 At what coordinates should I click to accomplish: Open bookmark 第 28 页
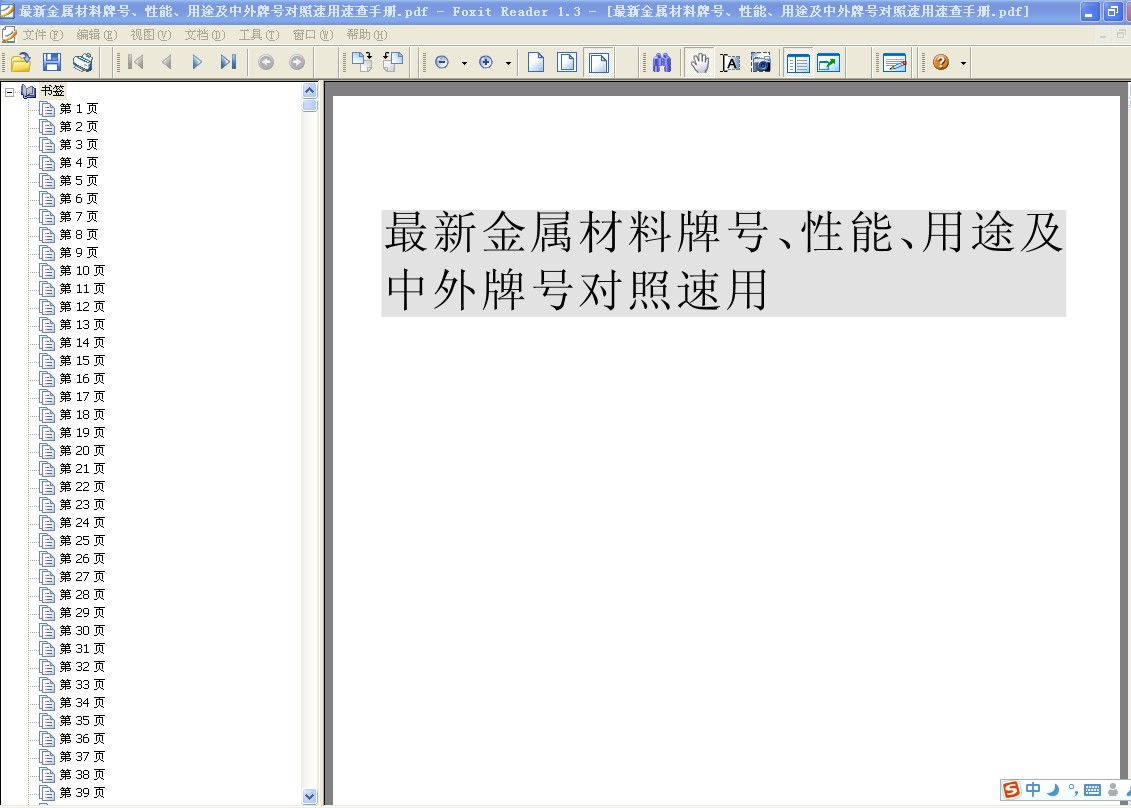(x=82, y=595)
